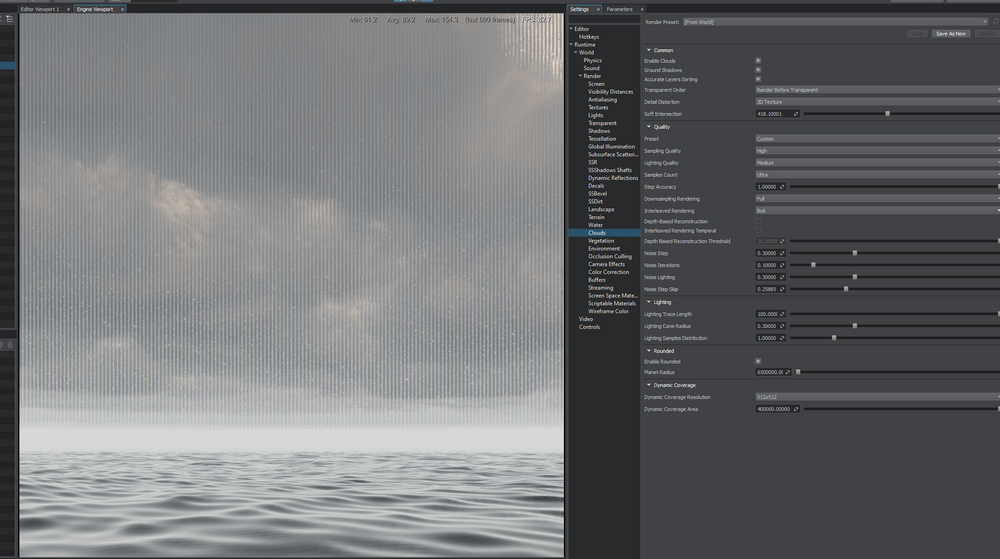Open Downsampling Rendering dropdown
This screenshot has height=559, width=1000.
pos(877,199)
